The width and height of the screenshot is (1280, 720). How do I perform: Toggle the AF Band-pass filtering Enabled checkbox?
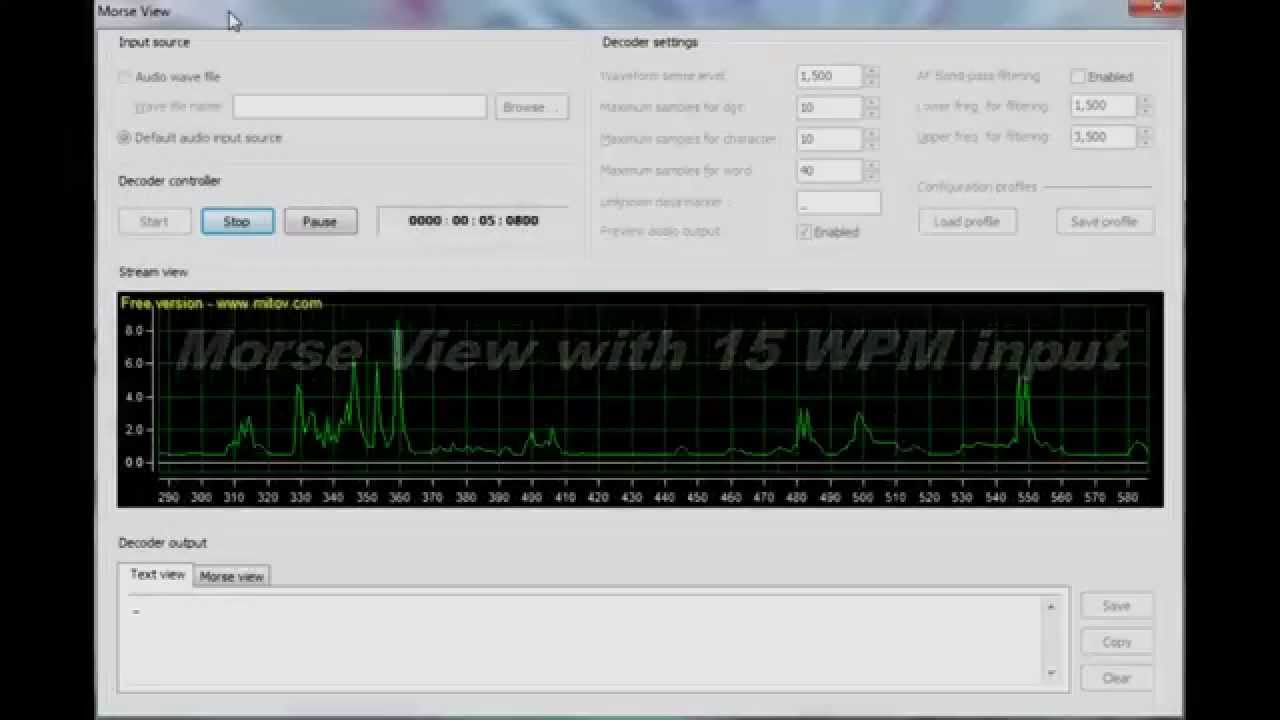pyautogui.click(x=1078, y=77)
